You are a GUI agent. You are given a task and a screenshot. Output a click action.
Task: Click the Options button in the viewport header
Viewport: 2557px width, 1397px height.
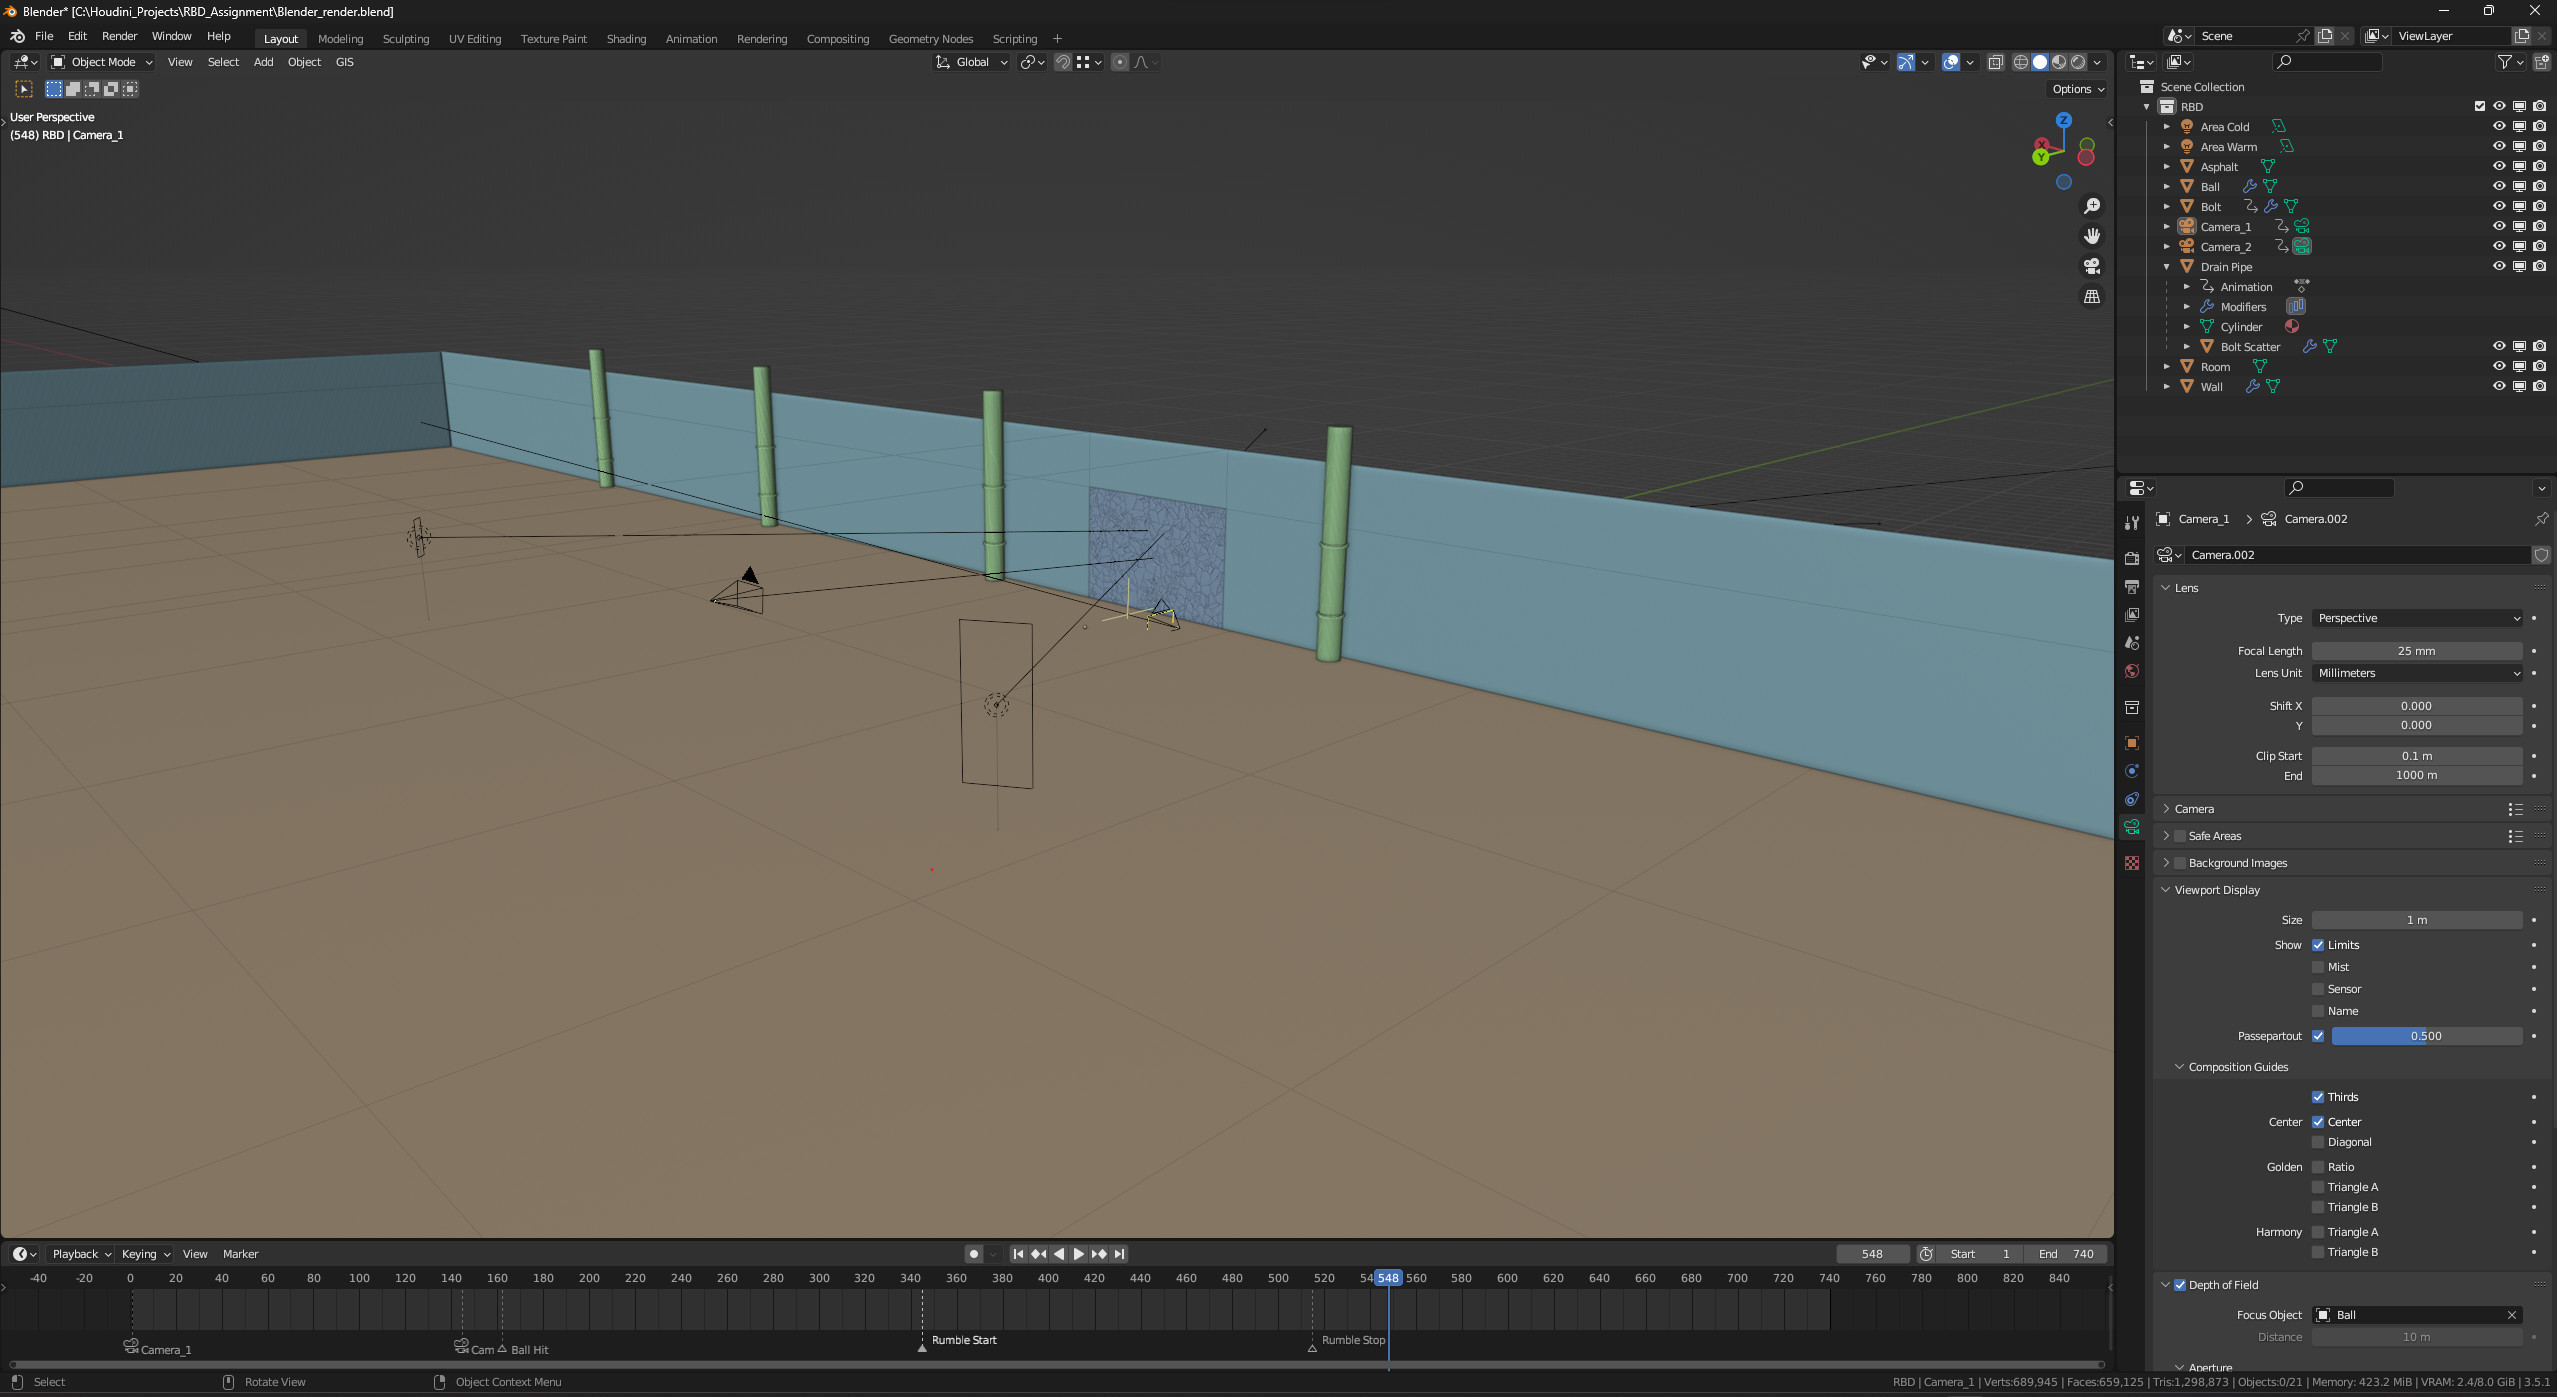click(x=2076, y=89)
